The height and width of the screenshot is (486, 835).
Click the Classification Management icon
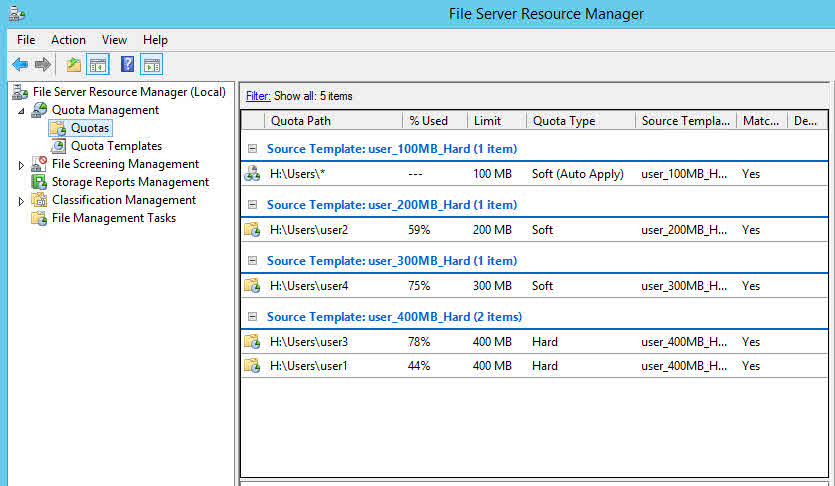click(x=39, y=200)
